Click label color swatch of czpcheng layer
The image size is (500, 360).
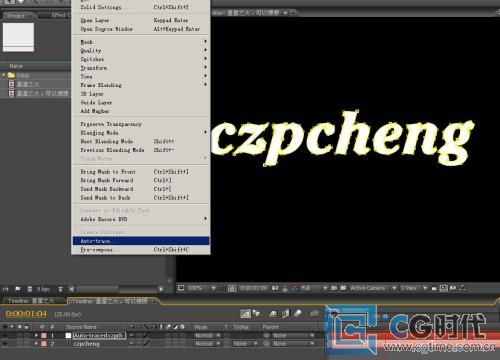[44, 343]
